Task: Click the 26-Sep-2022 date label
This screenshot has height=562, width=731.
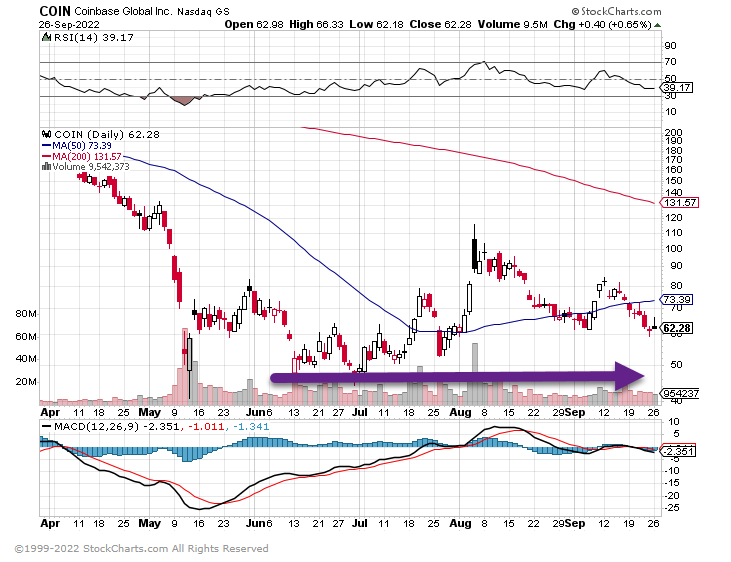Action: point(69,25)
